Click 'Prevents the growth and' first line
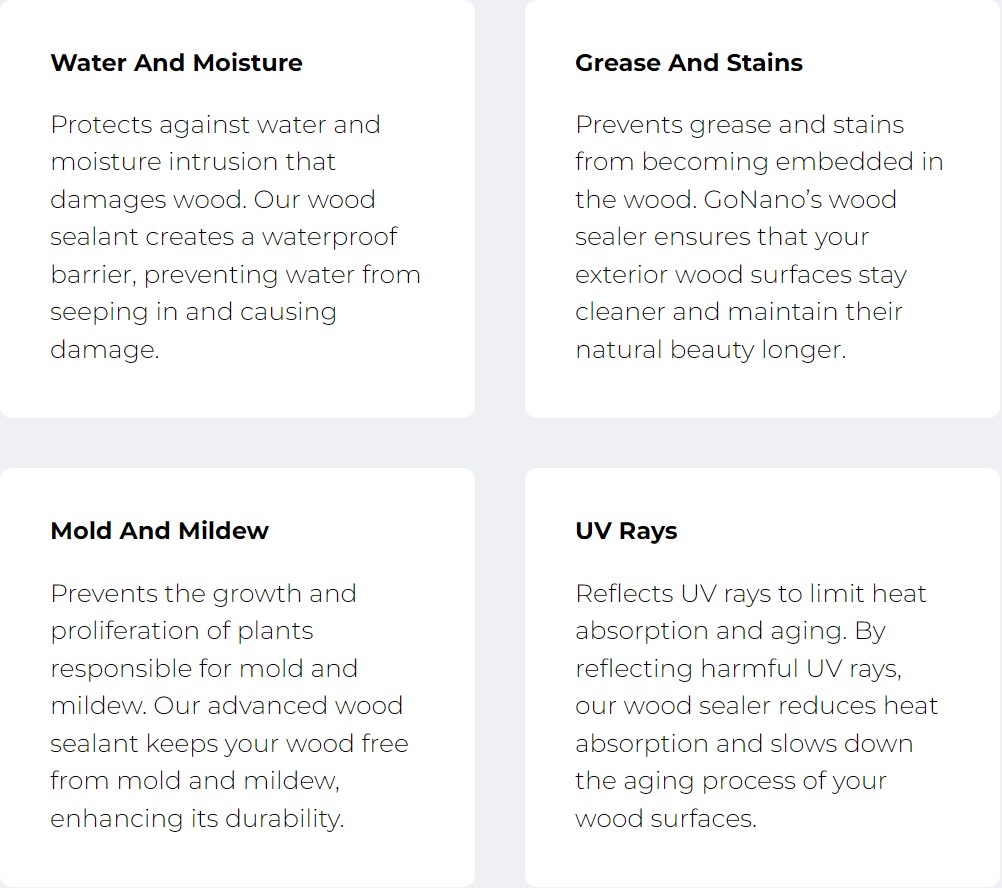 tap(203, 593)
